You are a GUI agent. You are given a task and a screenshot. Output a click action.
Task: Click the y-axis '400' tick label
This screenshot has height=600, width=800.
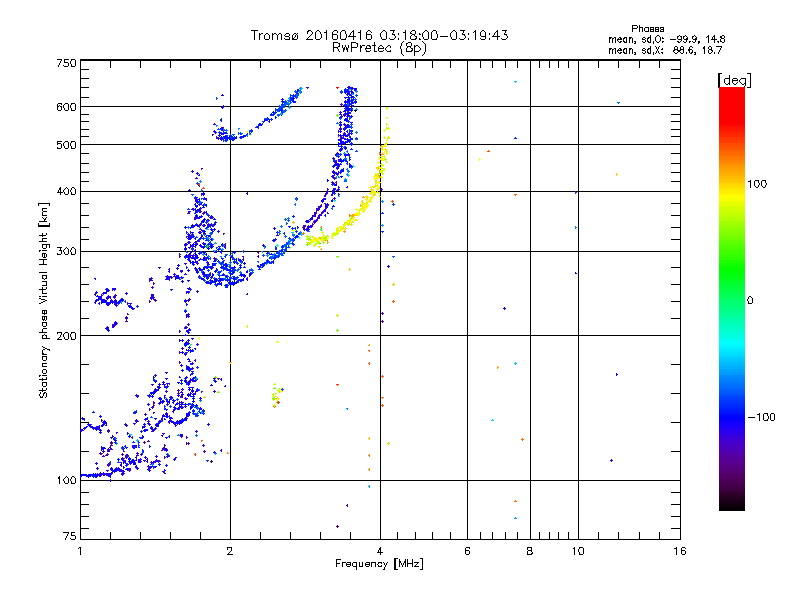tap(66, 192)
